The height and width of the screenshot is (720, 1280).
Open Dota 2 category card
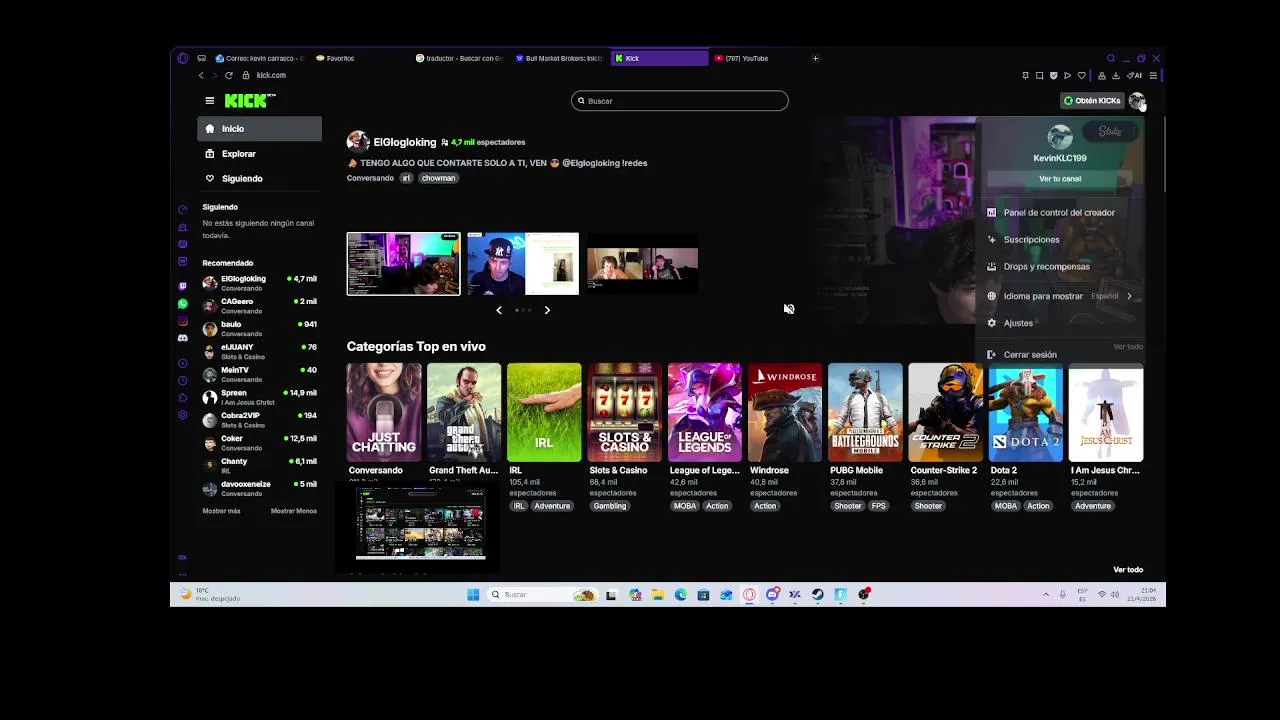click(x=1025, y=412)
